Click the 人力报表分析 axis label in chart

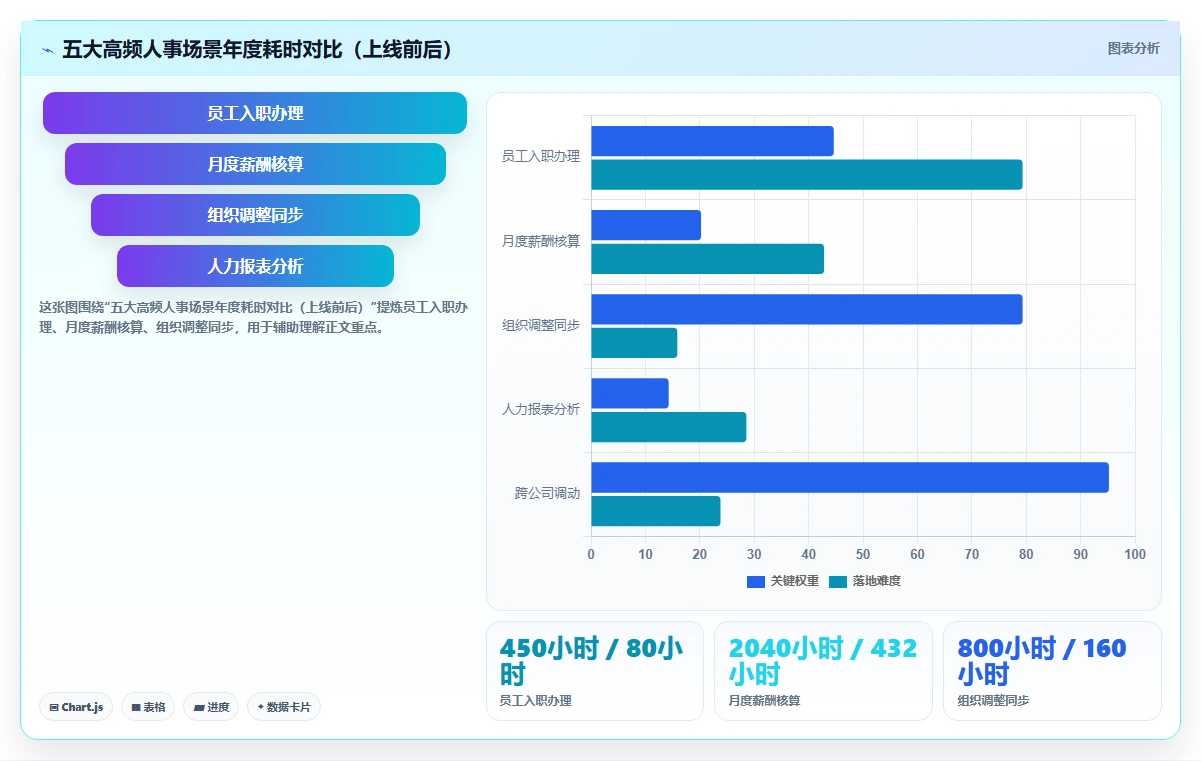click(541, 409)
